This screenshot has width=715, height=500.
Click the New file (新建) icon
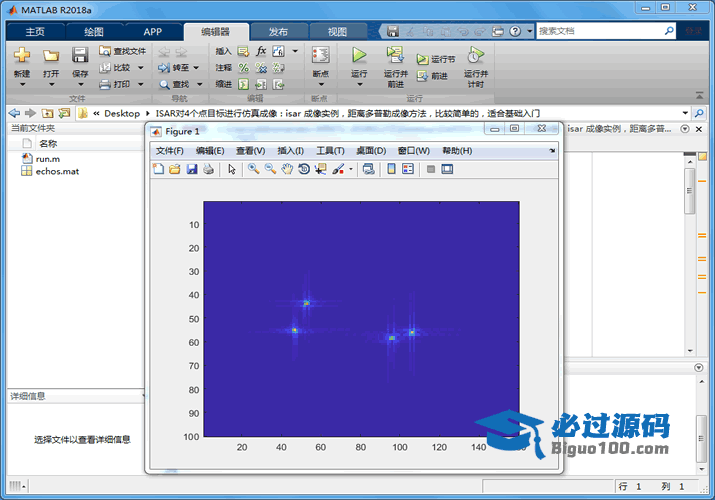[21, 56]
